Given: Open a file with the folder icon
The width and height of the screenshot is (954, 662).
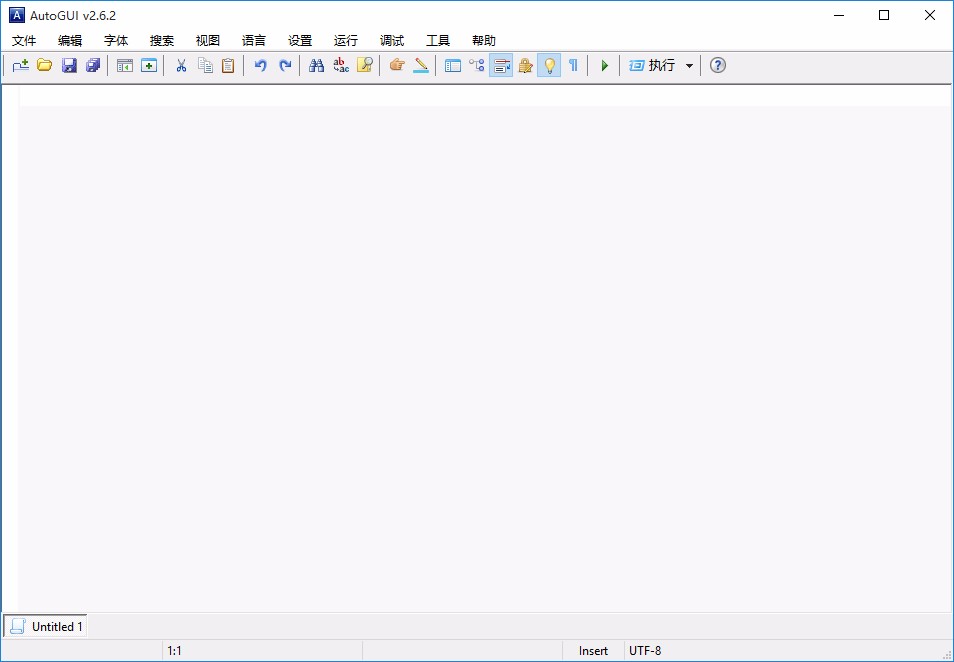Looking at the screenshot, I should pyautogui.click(x=44, y=65).
